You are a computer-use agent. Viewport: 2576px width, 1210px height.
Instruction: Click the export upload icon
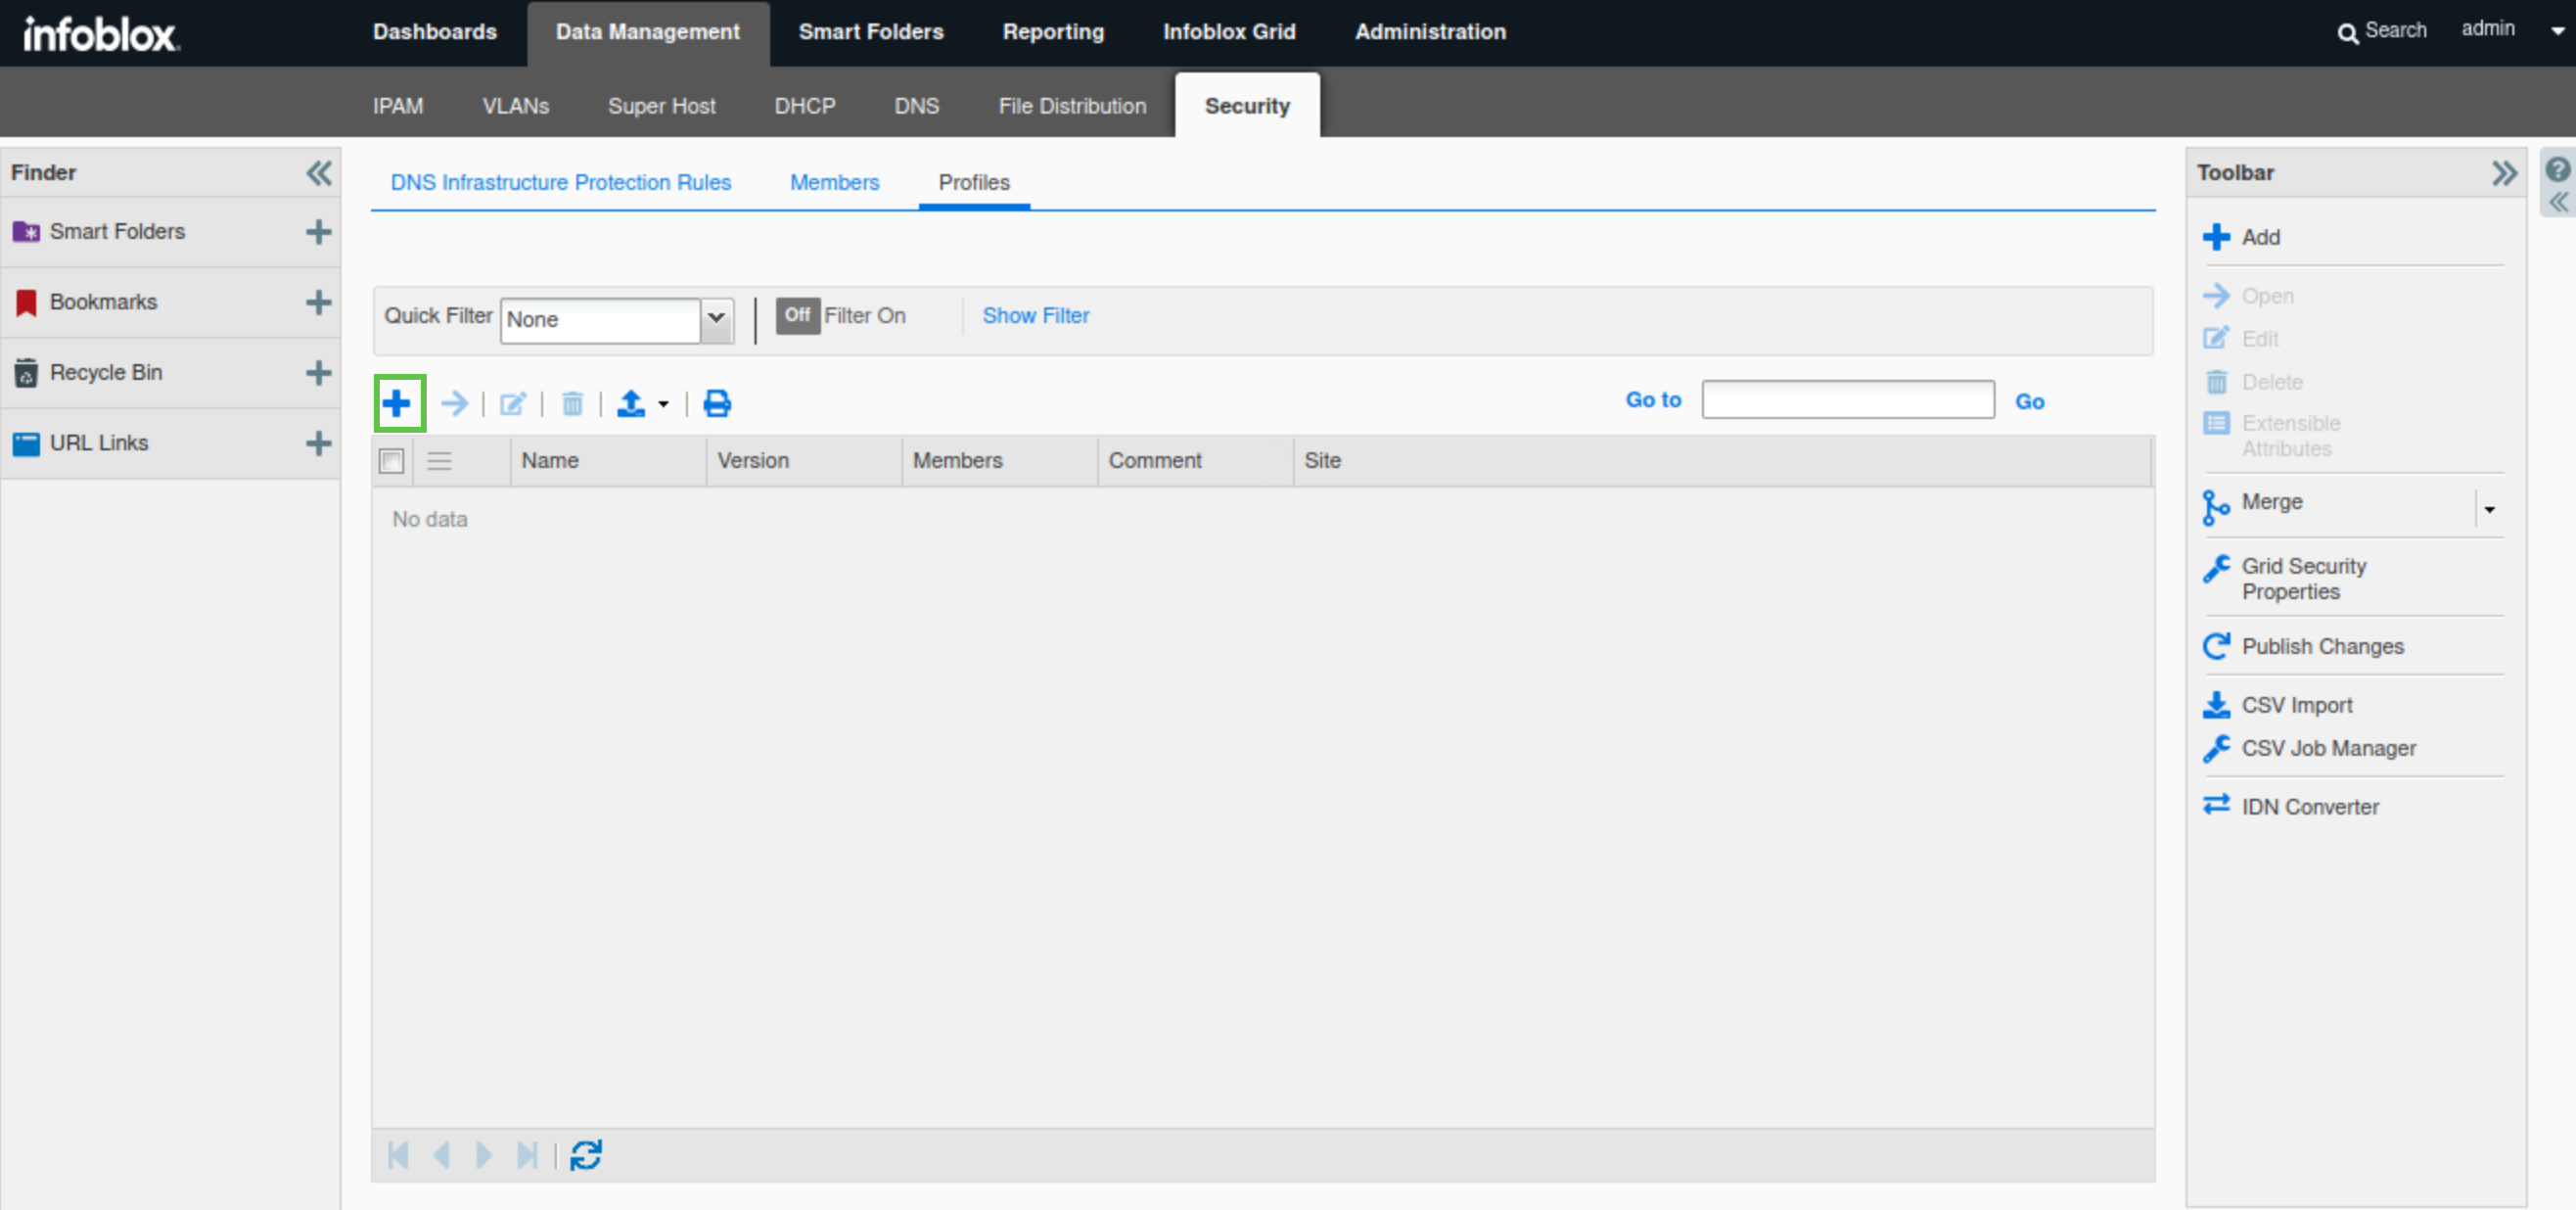point(631,403)
